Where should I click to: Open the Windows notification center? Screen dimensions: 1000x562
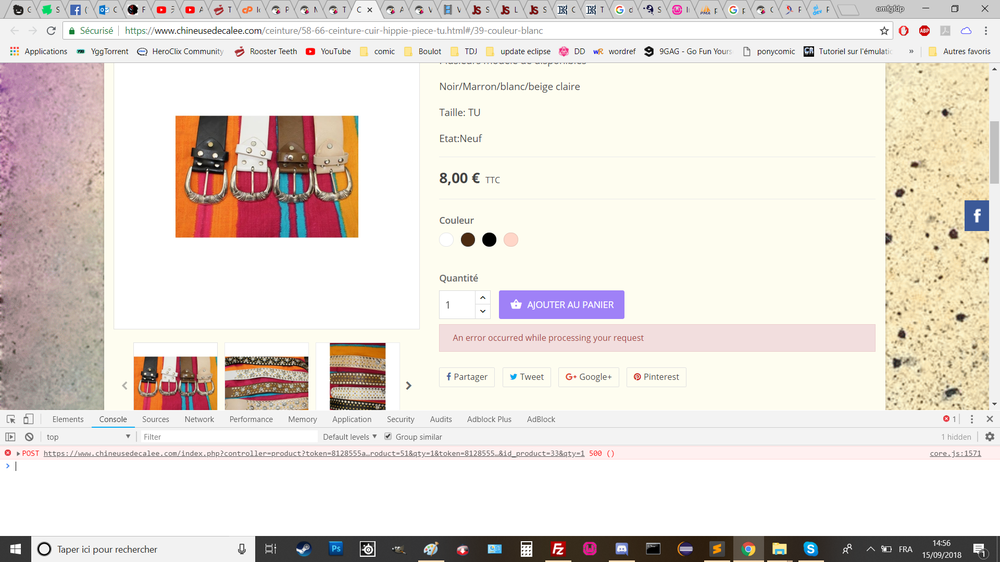(980, 549)
